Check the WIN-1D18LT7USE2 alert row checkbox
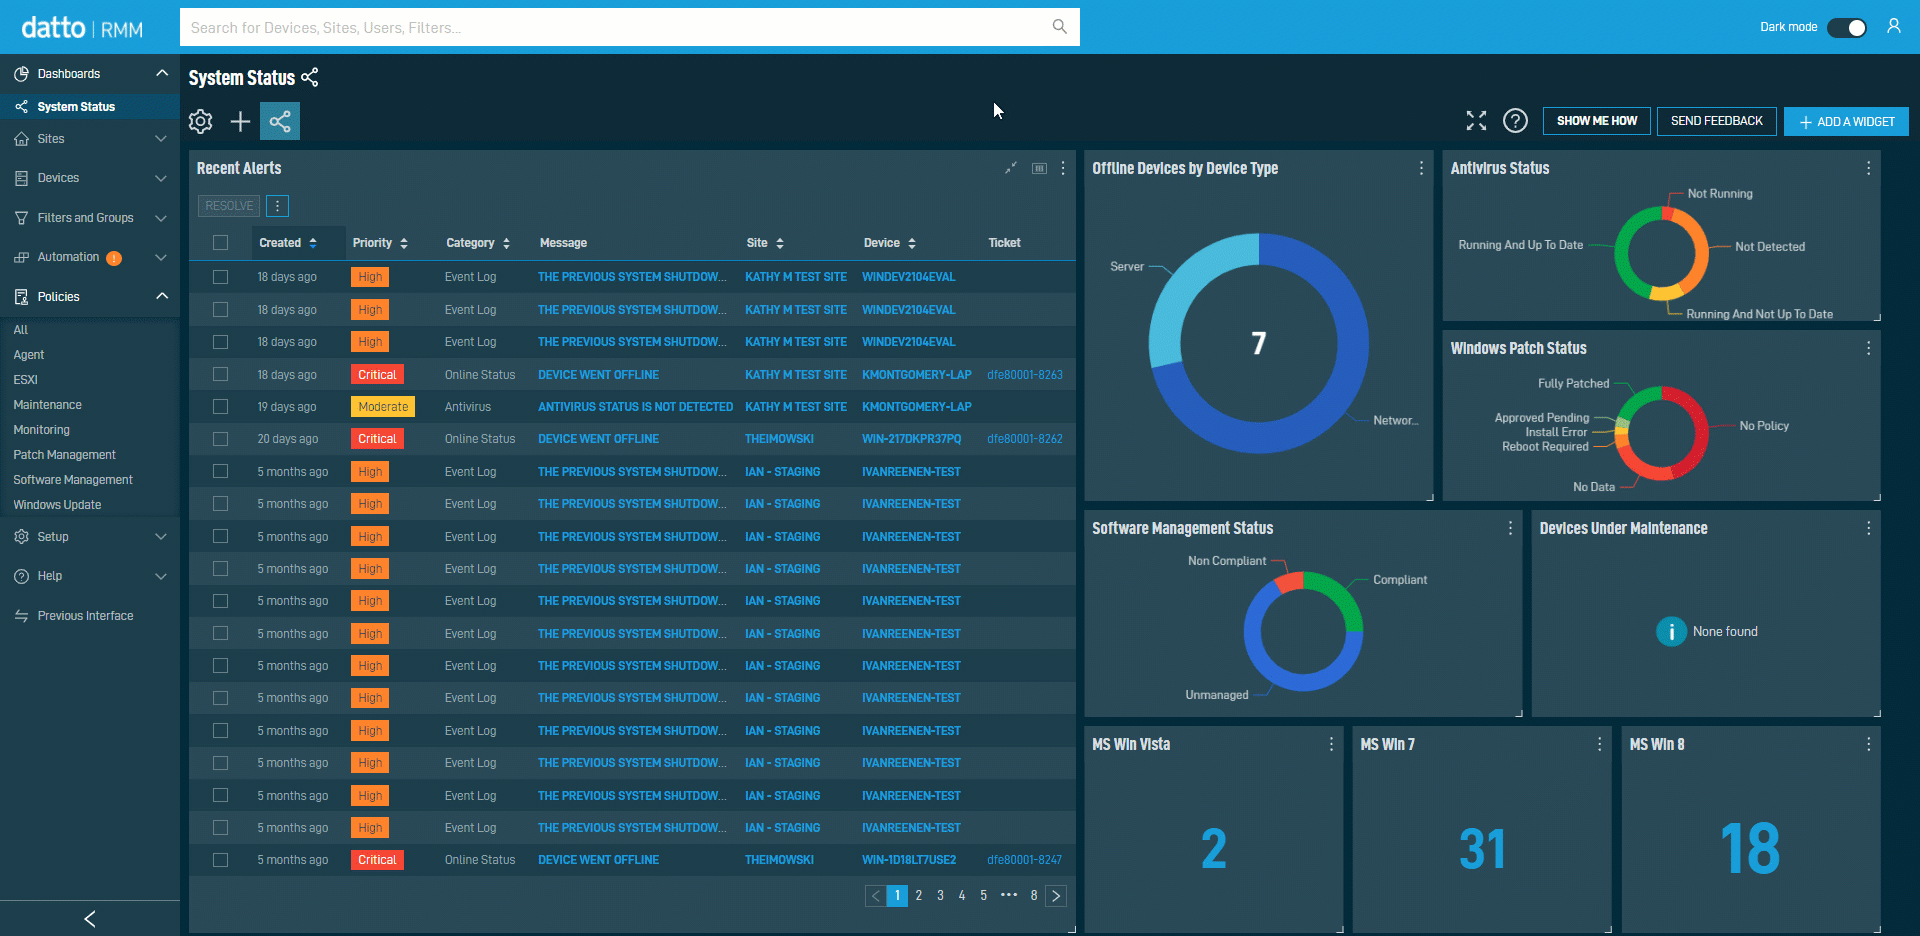Screen dimensions: 1920x936 [221, 860]
